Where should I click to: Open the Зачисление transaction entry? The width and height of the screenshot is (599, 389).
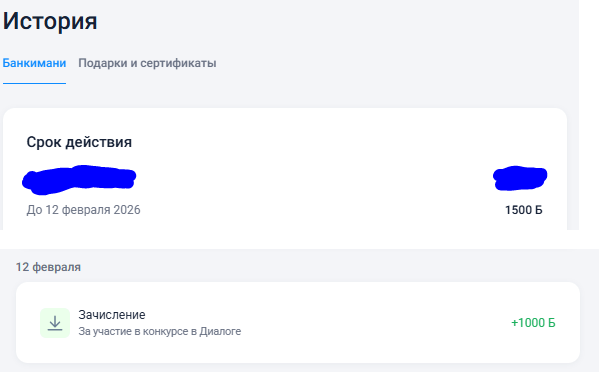pos(298,323)
